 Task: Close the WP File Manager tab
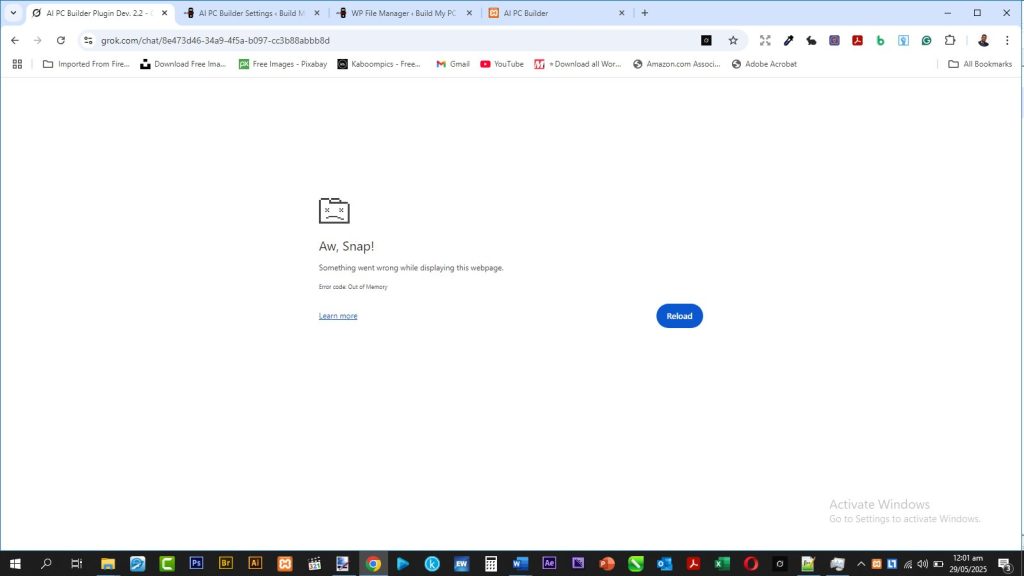tap(469, 13)
